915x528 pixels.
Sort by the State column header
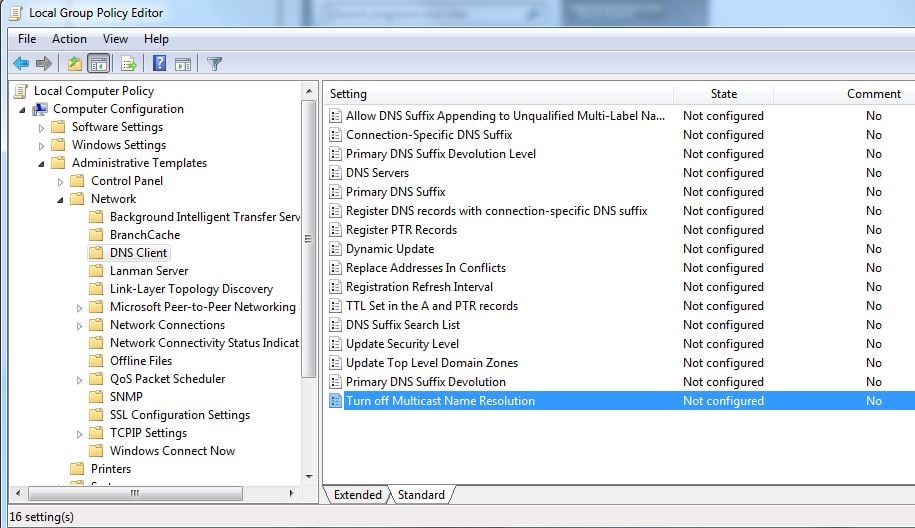[723, 94]
